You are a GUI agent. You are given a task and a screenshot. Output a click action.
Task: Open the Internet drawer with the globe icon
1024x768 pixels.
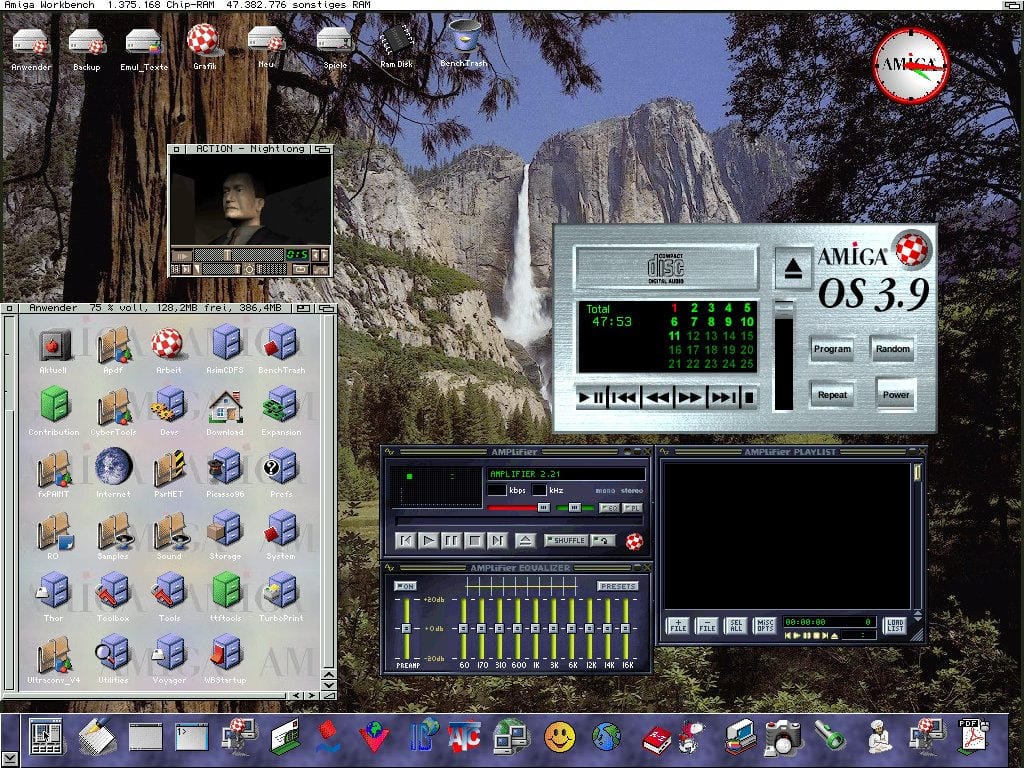[112, 465]
